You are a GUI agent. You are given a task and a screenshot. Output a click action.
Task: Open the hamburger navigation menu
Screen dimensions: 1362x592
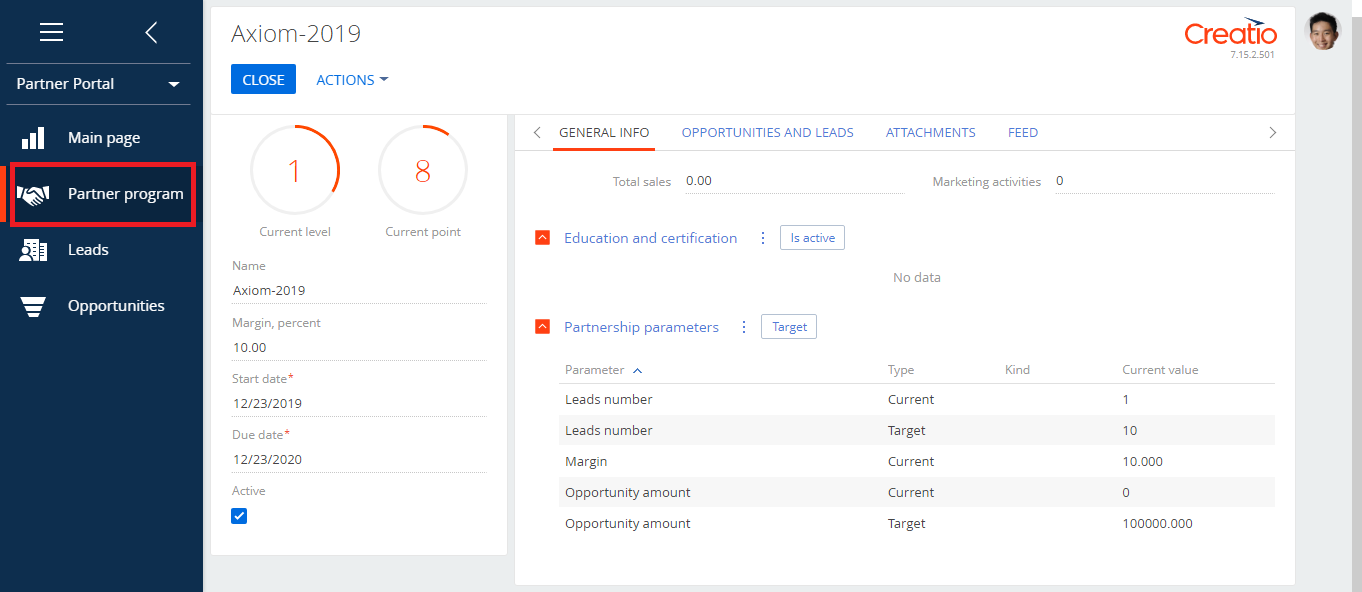51,31
